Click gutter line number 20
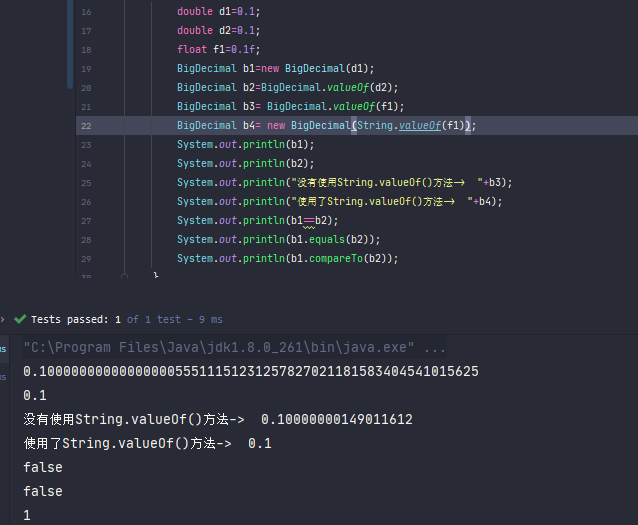638x525 pixels. click(86, 88)
